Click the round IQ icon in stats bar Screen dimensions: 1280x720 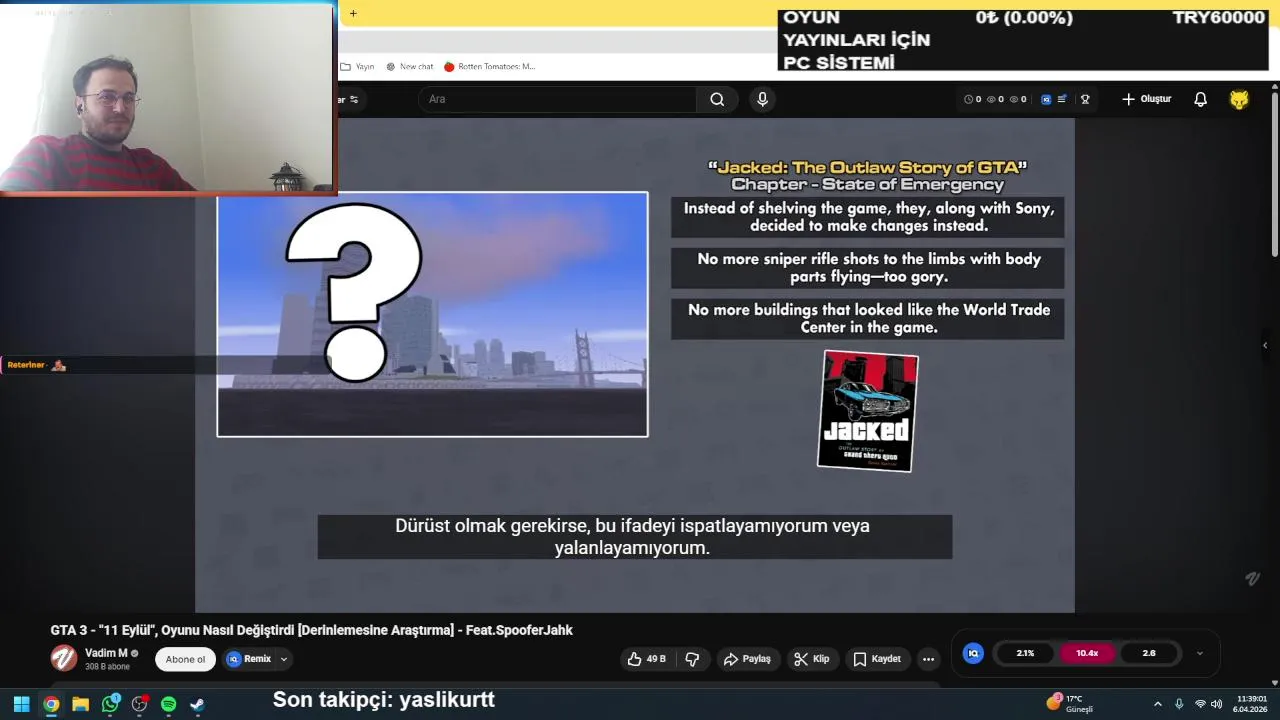pos(973,653)
